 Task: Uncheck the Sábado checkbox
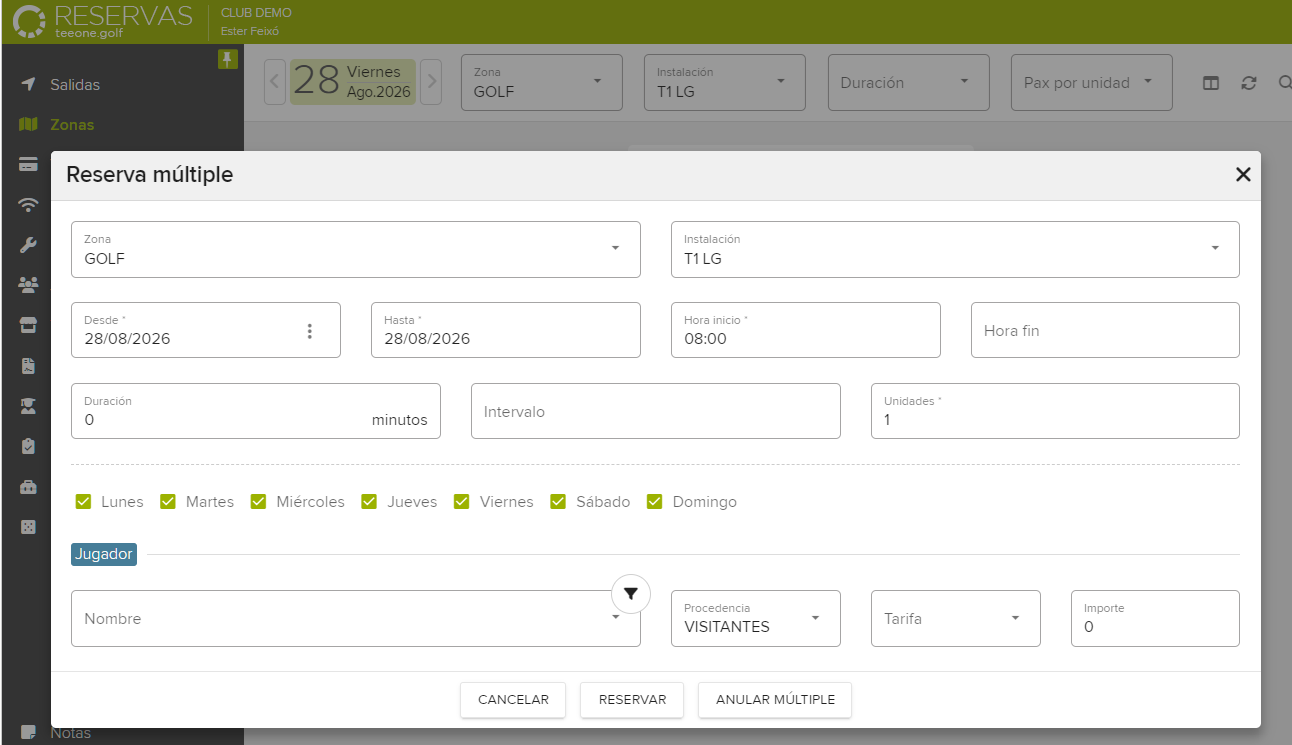click(x=558, y=502)
